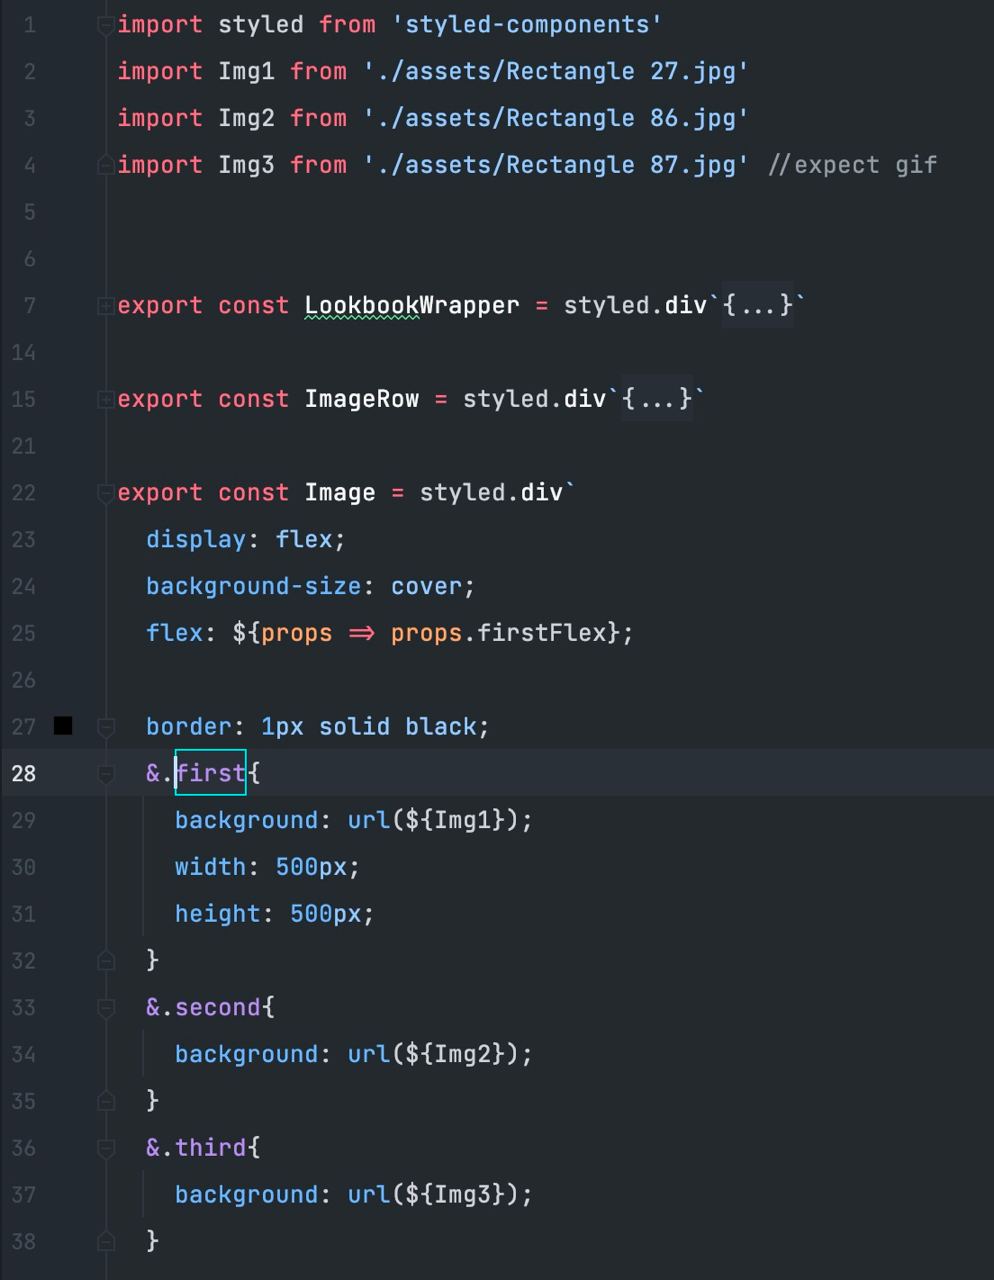Image resolution: width=994 pixels, height=1280 pixels.
Task: Click 'display' property on line 23
Action: tap(196, 540)
